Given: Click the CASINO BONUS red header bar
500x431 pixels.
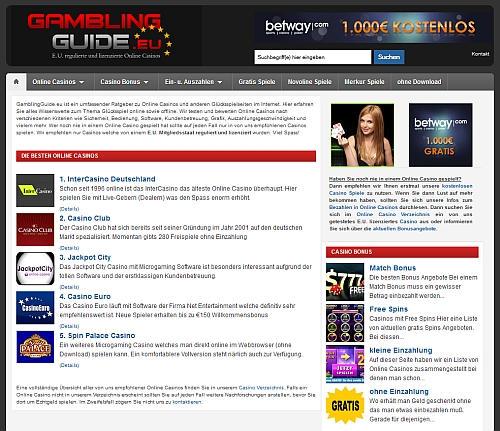Looking at the screenshot, I should tap(402, 252).
